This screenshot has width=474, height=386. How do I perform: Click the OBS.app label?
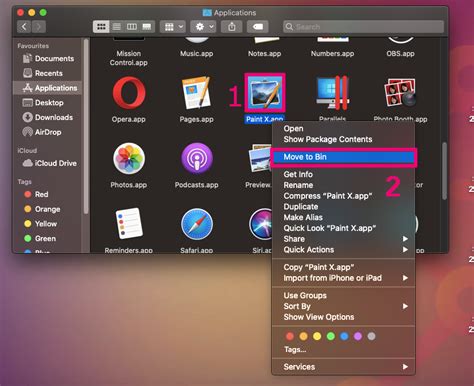coord(400,53)
